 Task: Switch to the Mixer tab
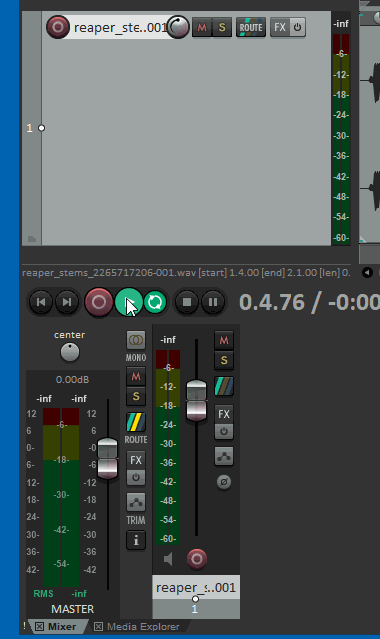(x=62, y=626)
